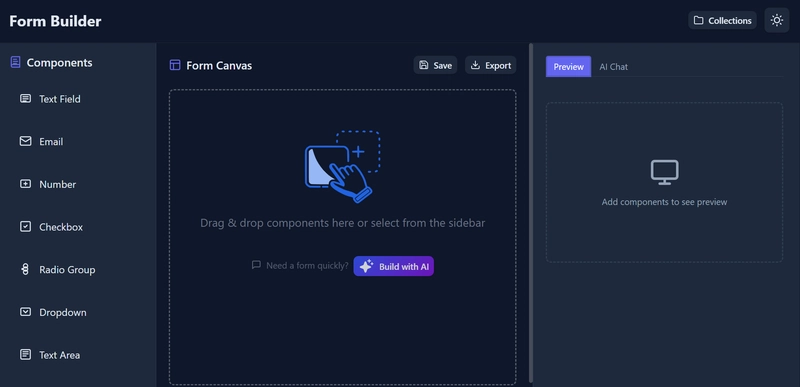Click the Form Builder title
The image size is (800, 387).
[x=55, y=21]
